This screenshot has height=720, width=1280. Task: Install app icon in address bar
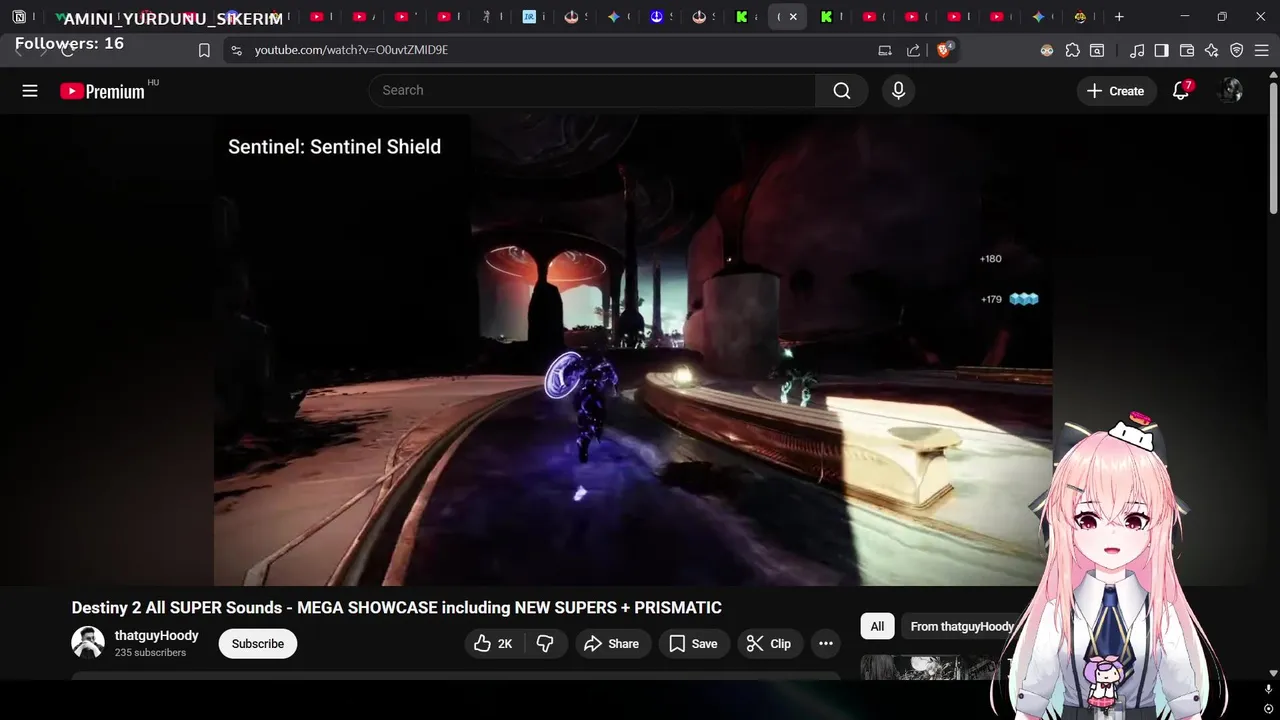885,50
